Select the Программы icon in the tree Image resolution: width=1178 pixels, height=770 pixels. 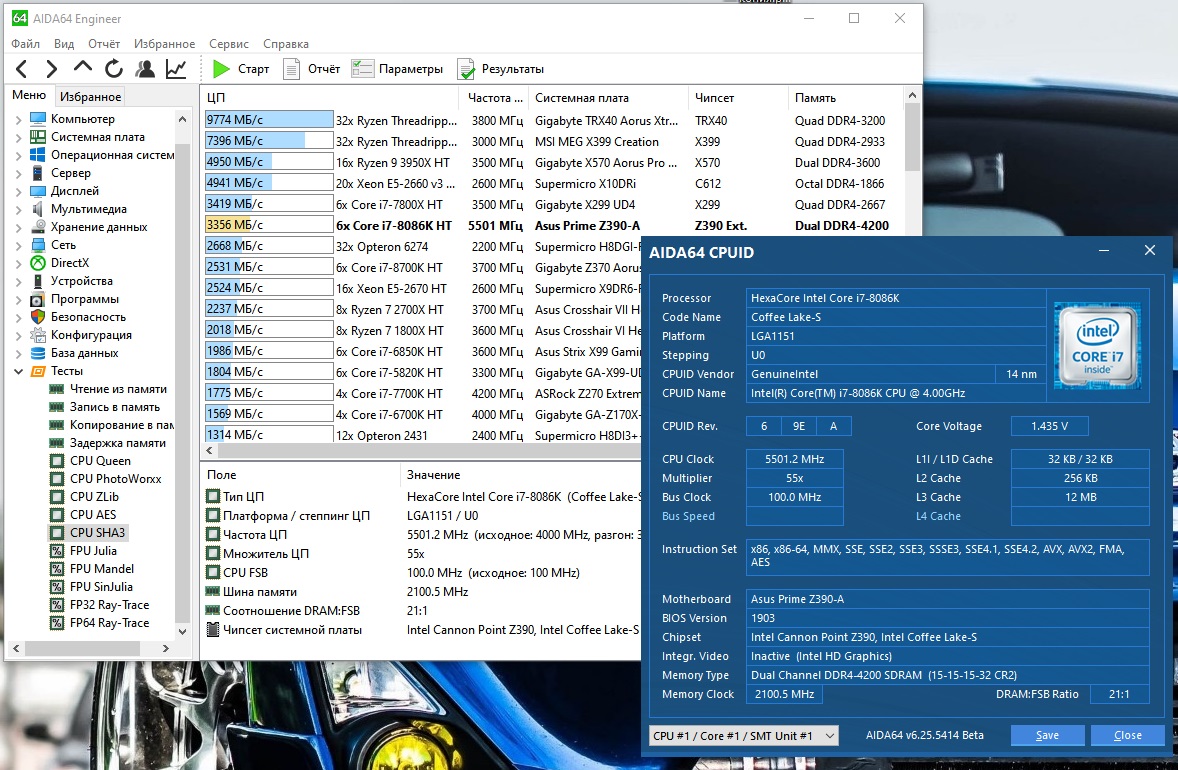point(38,299)
